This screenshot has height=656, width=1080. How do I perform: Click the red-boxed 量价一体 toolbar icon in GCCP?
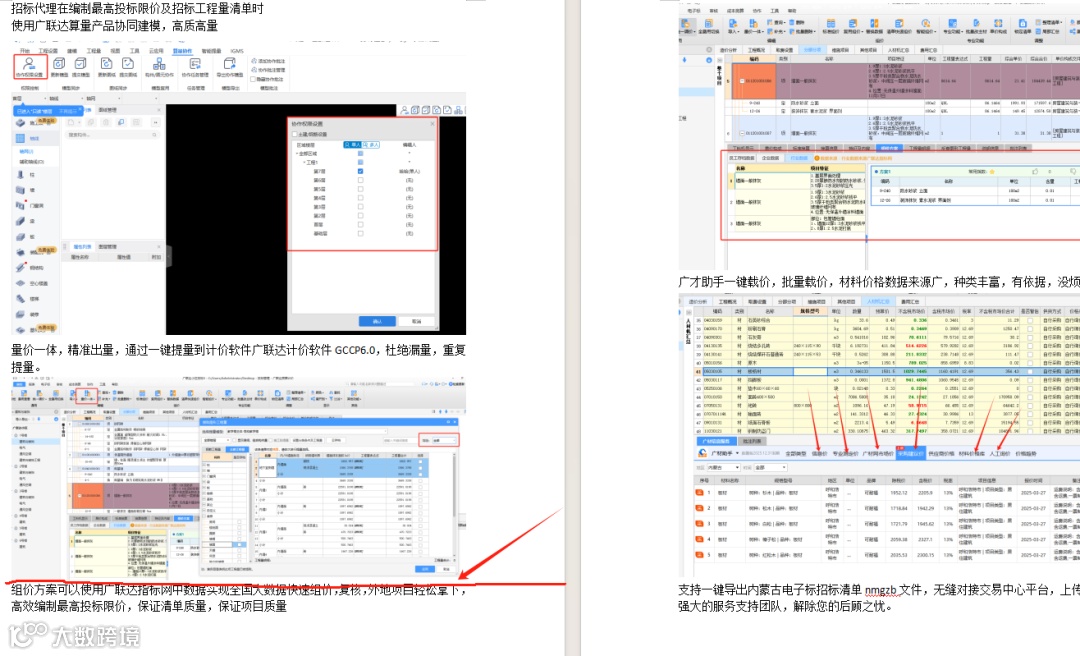click(87, 396)
